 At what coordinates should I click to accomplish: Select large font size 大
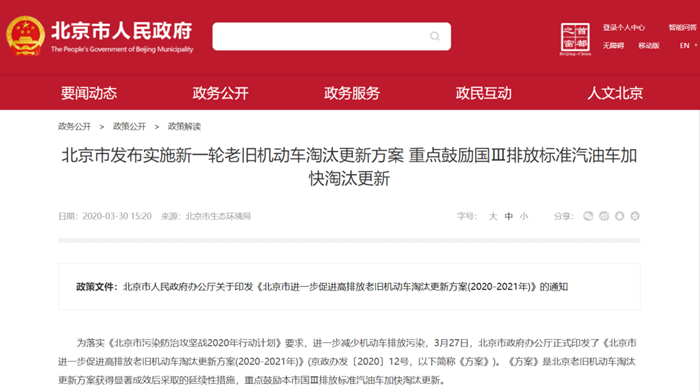(493, 216)
